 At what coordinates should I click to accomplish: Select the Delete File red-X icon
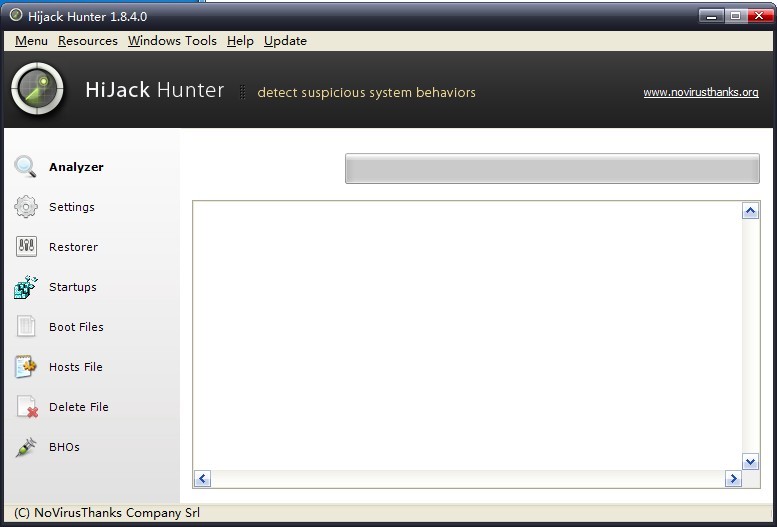(26, 407)
